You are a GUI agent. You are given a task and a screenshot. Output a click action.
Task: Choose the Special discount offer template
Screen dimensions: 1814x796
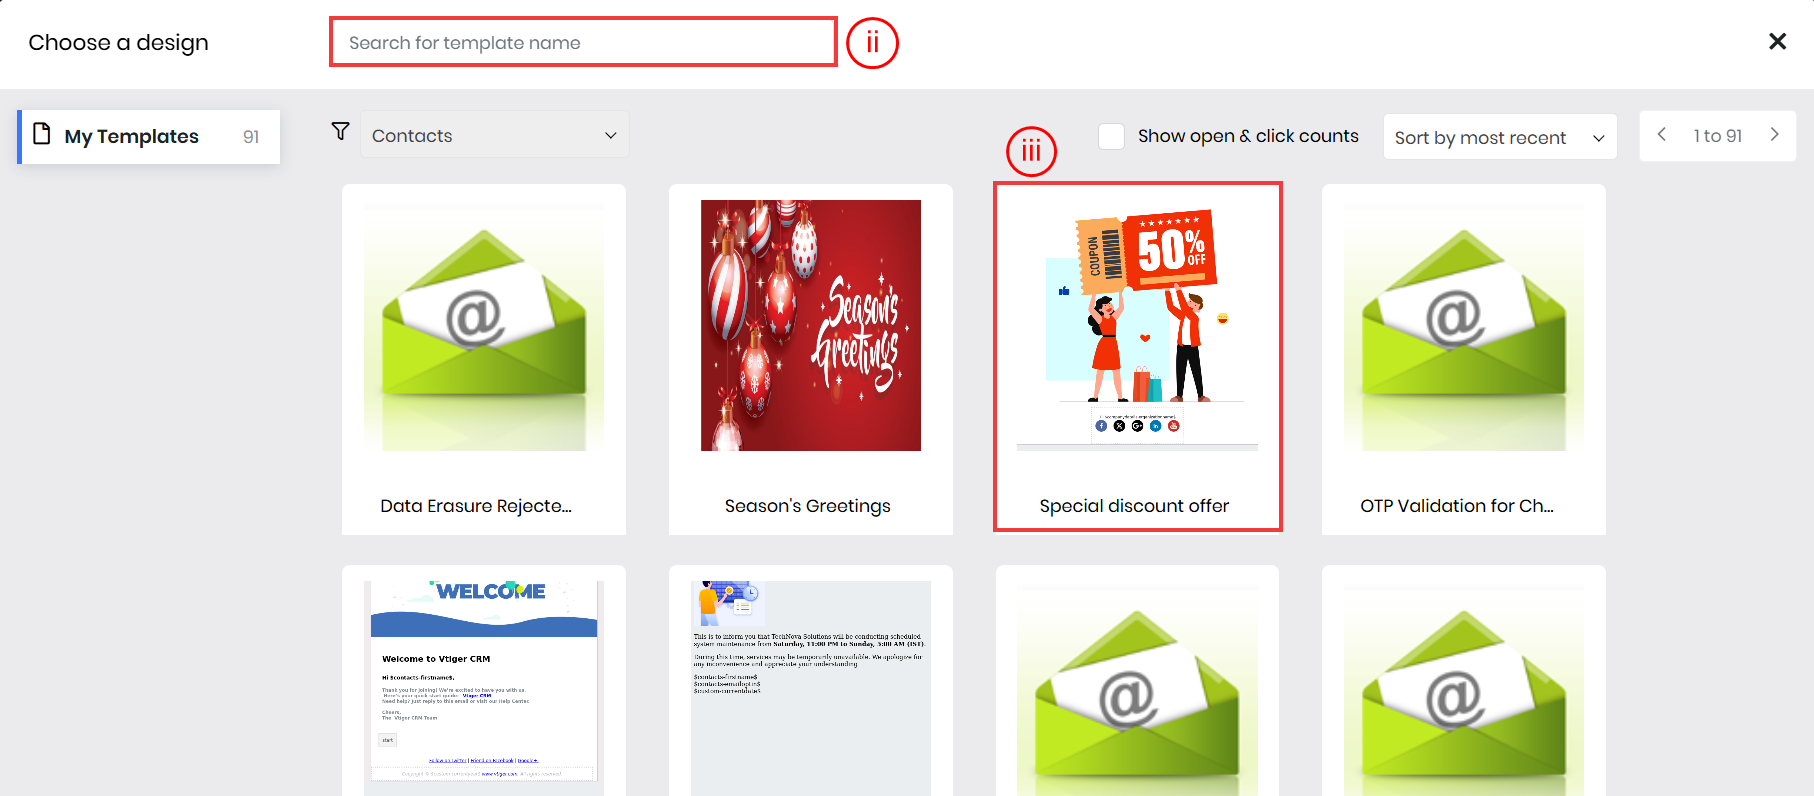click(x=1137, y=326)
